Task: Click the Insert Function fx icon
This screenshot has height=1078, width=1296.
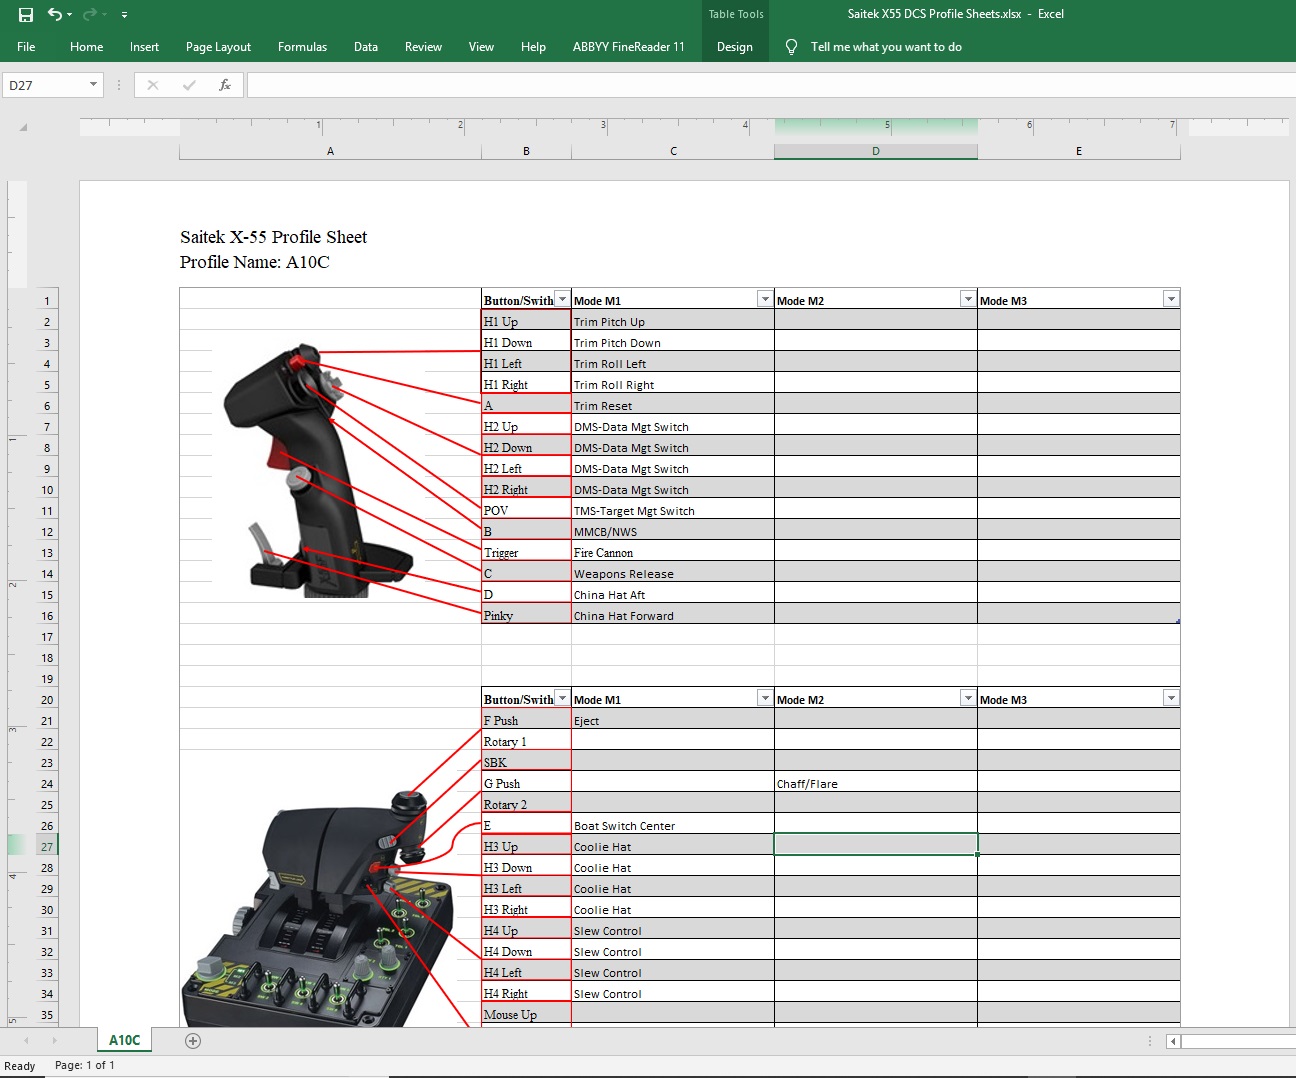Action: 225,85
